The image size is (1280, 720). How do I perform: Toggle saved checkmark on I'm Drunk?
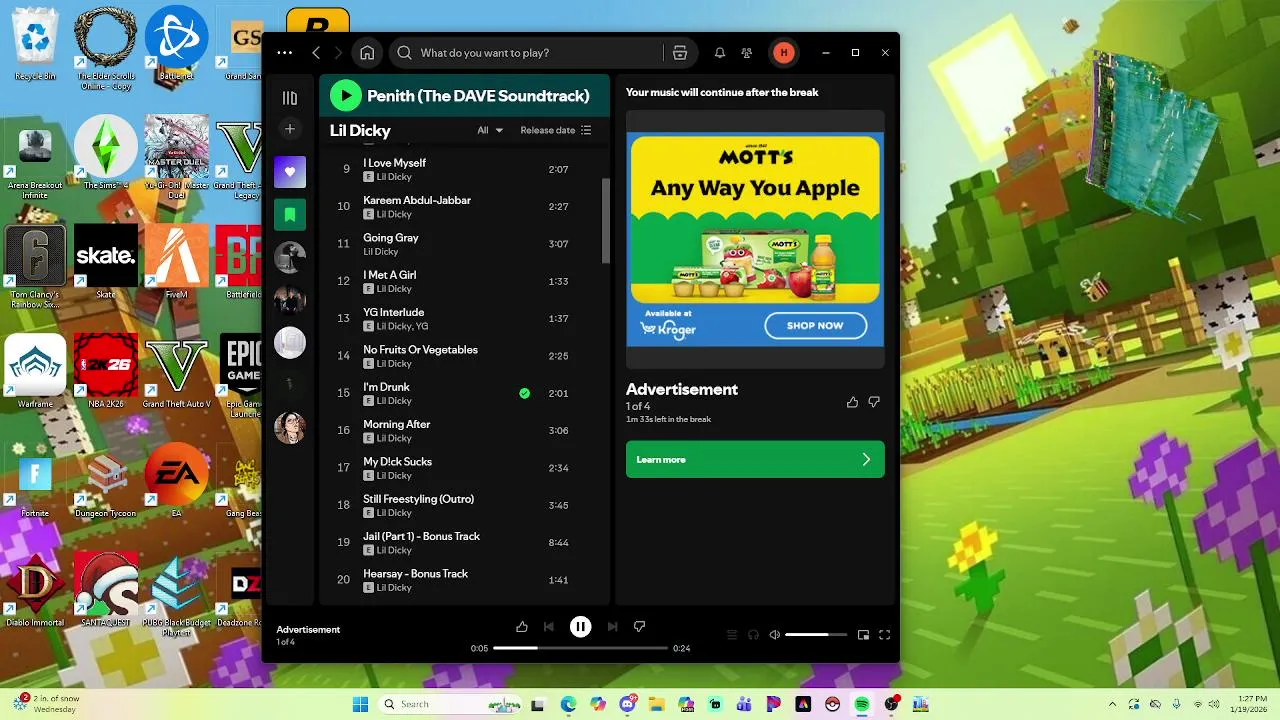[x=524, y=393]
